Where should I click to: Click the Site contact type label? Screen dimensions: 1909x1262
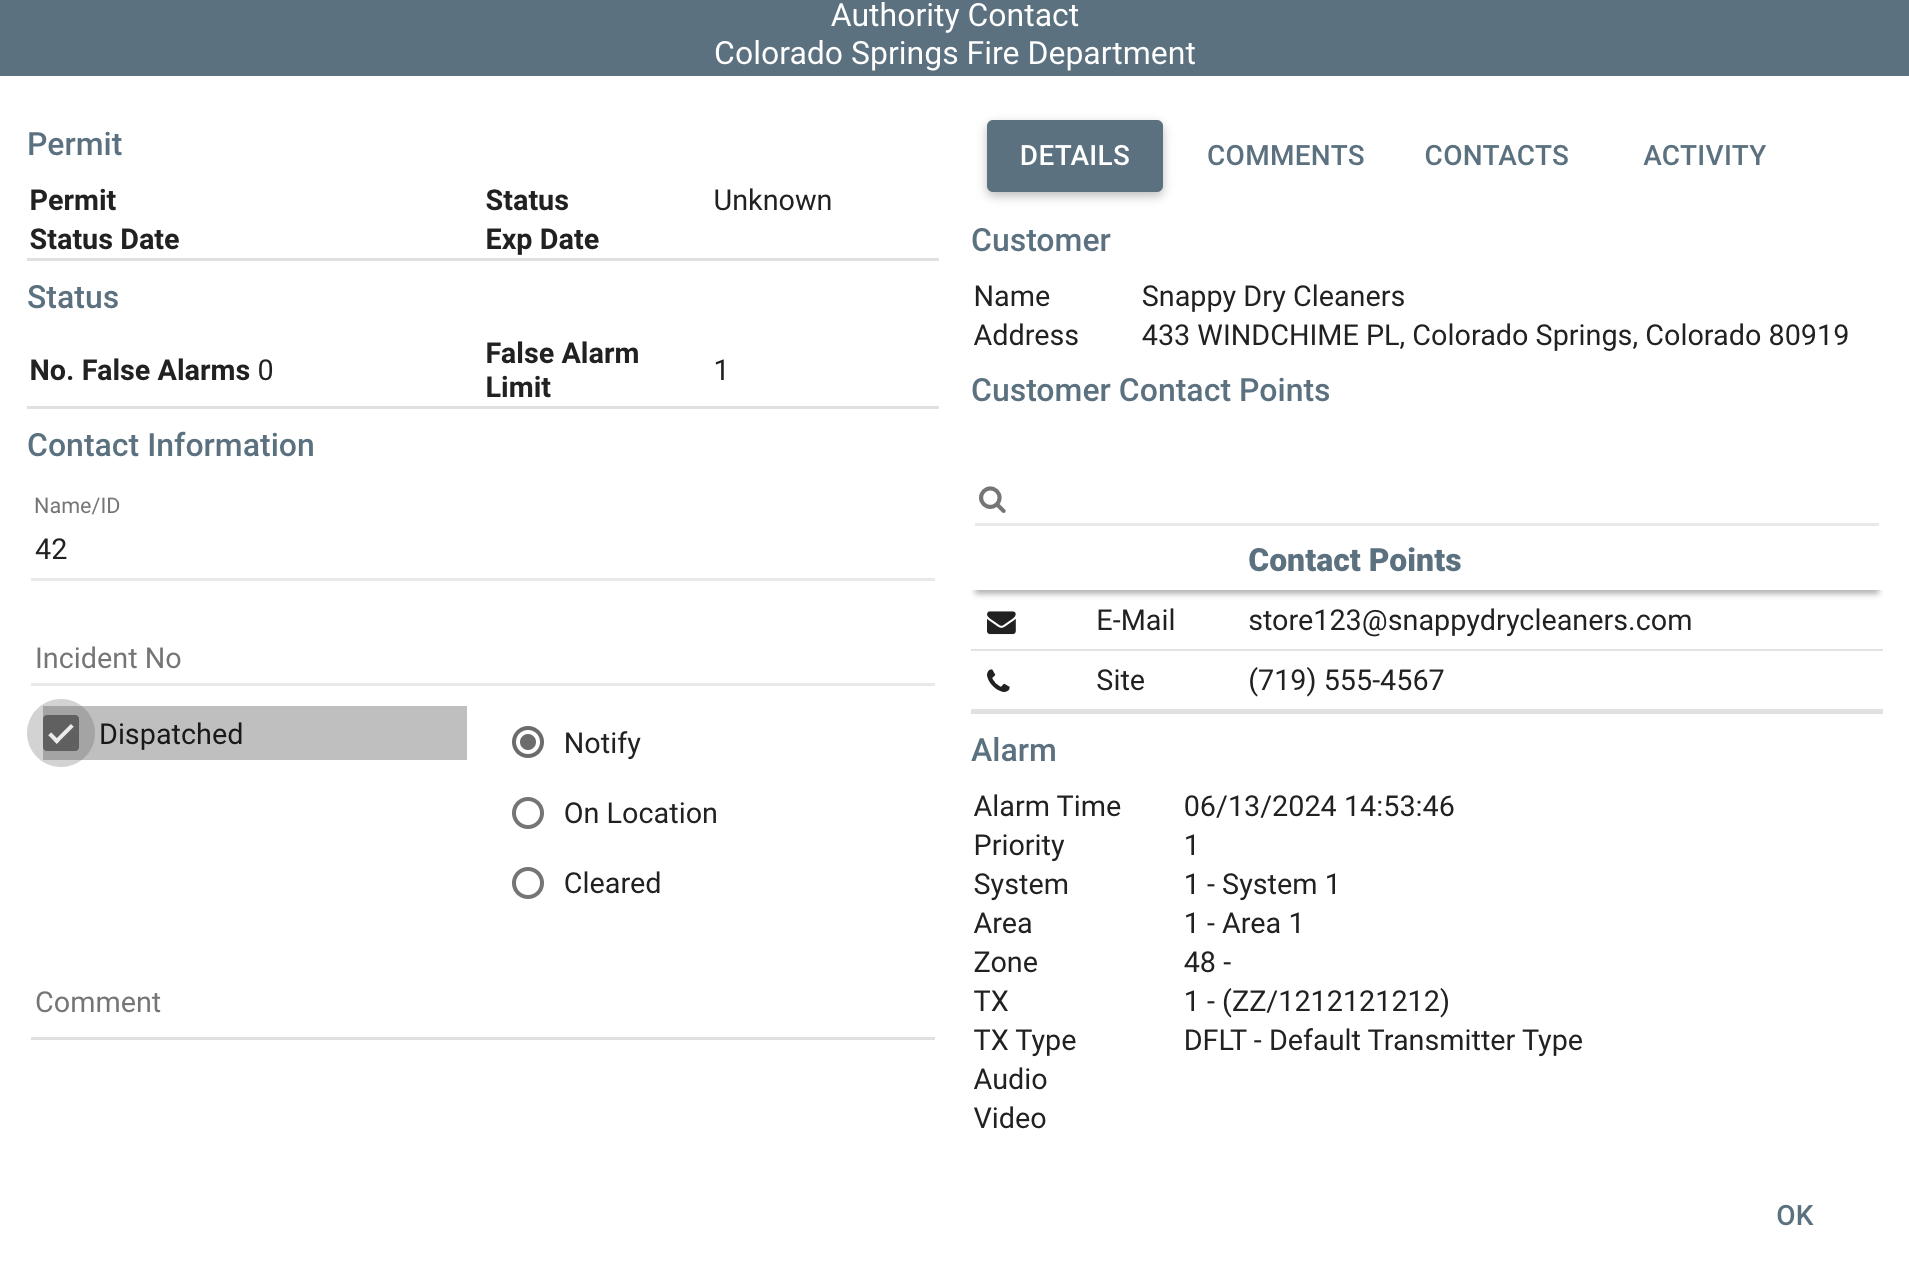[1120, 681]
